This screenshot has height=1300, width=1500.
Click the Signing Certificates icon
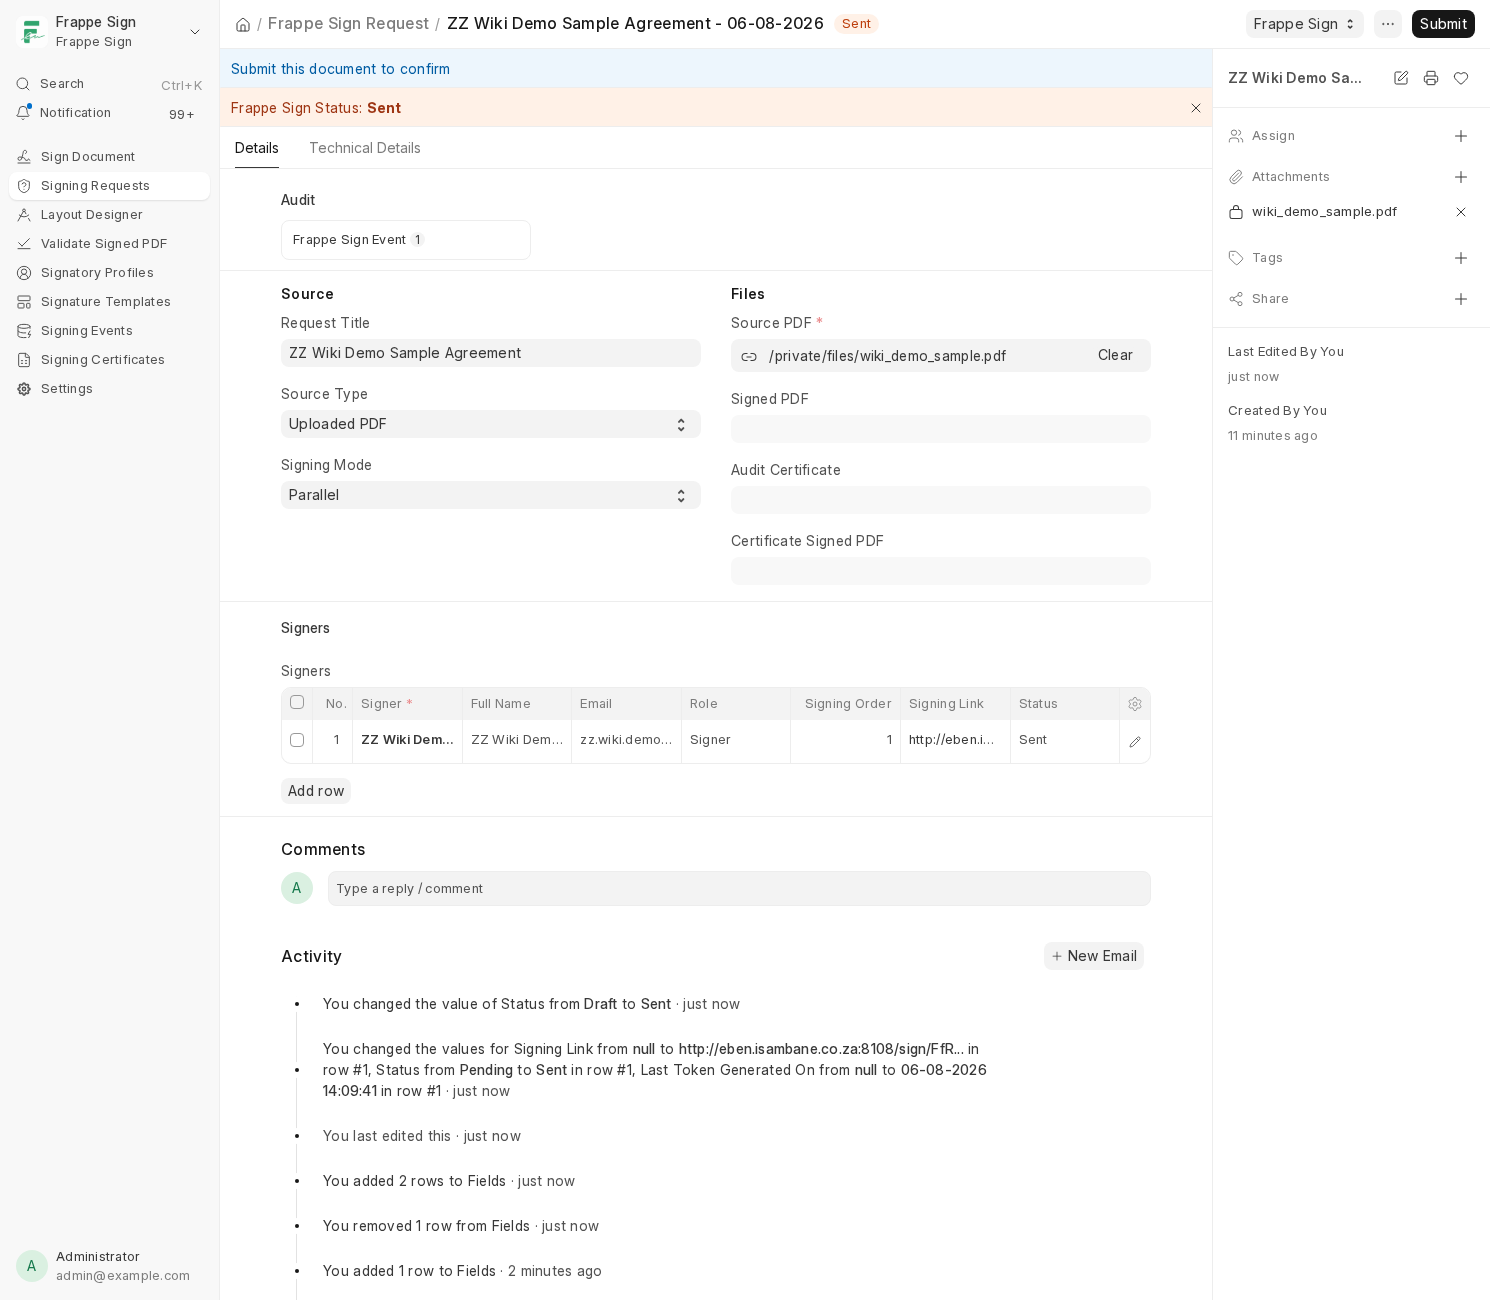coord(24,360)
